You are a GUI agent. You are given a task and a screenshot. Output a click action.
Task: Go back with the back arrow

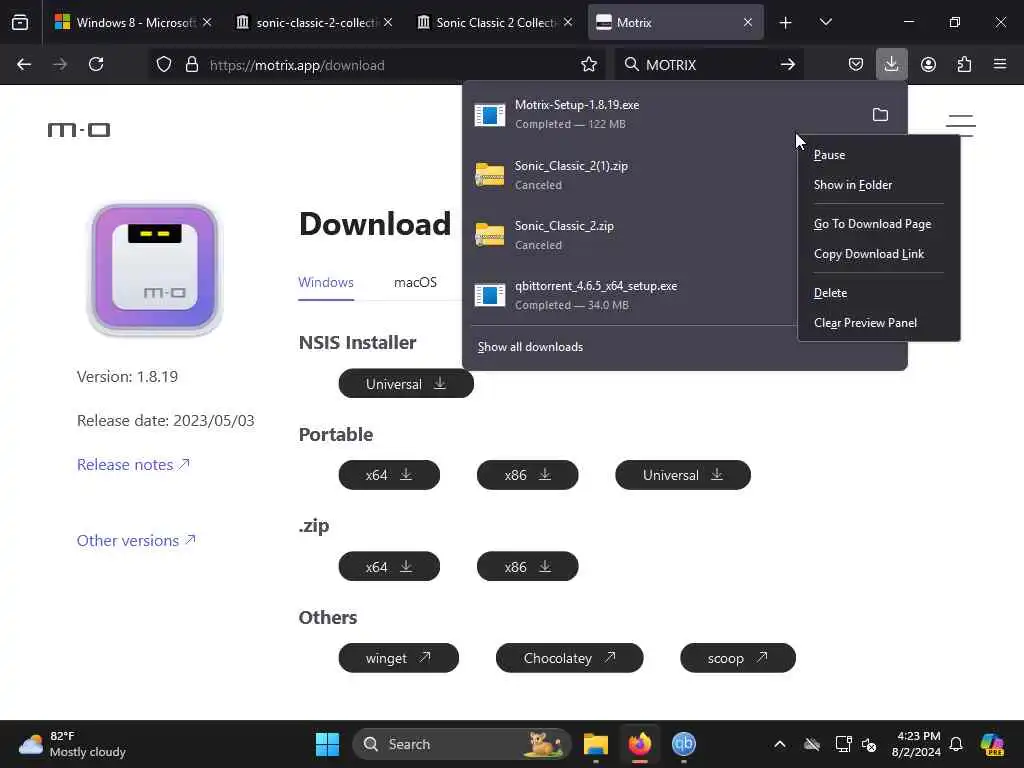pyautogui.click(x=24, y=65)
